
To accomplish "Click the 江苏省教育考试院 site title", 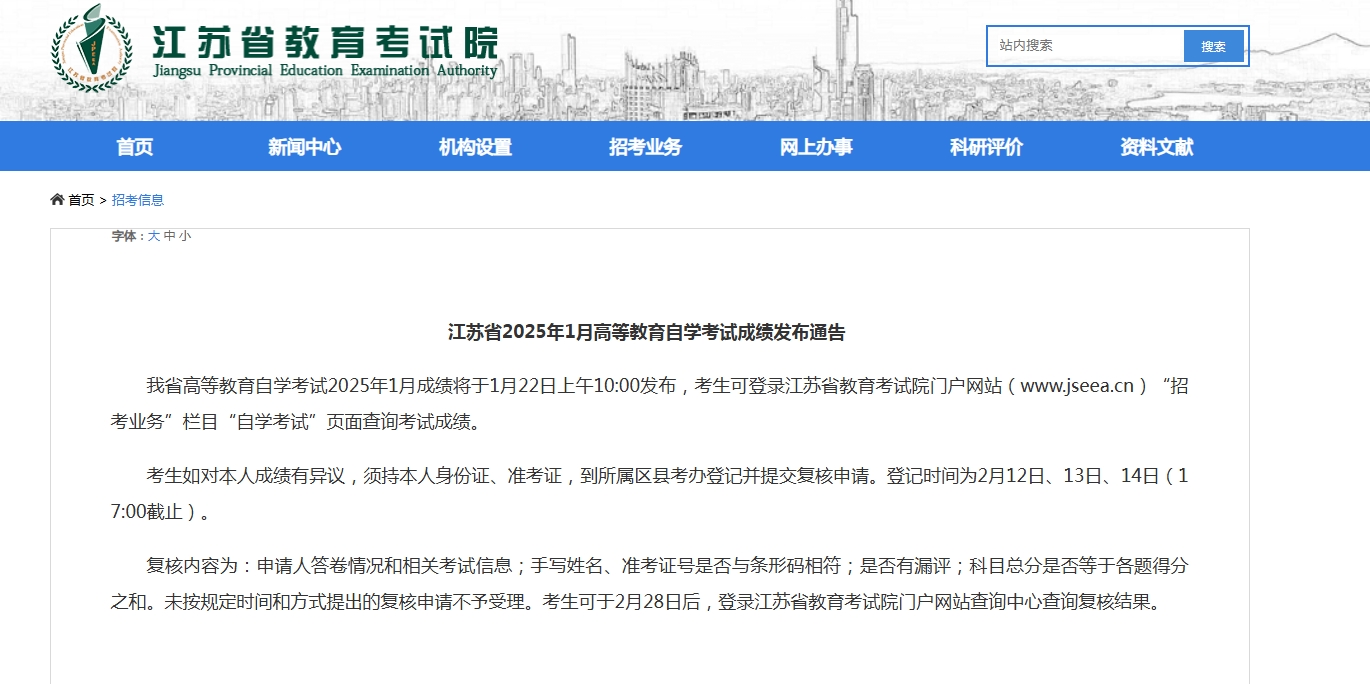I will [x=324, y=41].
